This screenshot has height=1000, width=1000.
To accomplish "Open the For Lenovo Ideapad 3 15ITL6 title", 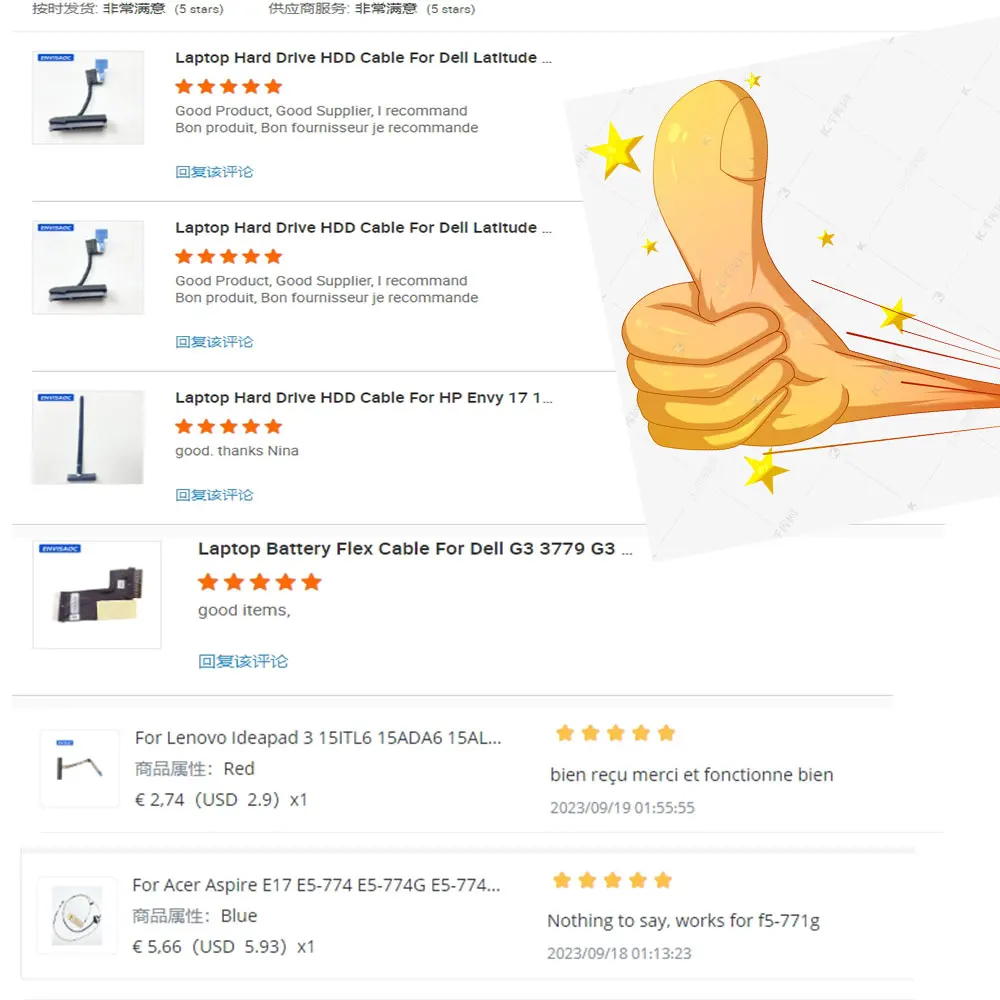I will (x=318, y=738).
